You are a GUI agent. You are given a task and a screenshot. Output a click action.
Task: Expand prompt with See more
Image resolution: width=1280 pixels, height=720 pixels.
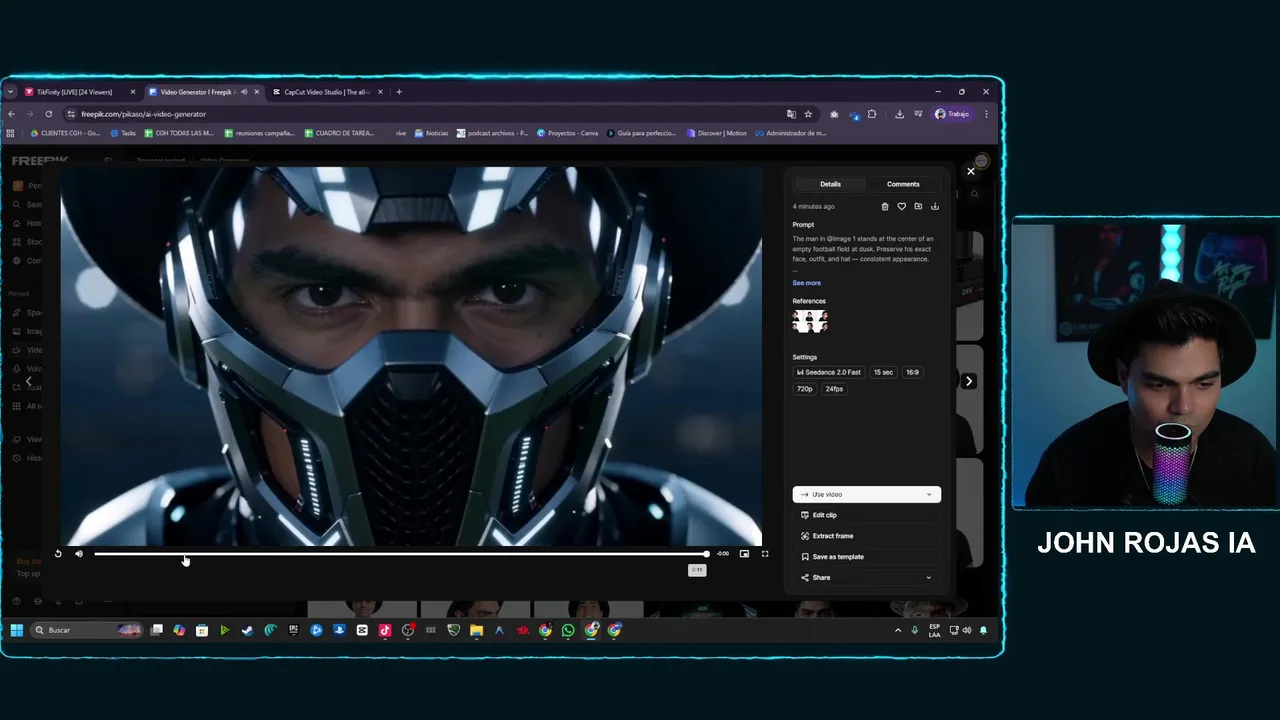pos(806,283)
